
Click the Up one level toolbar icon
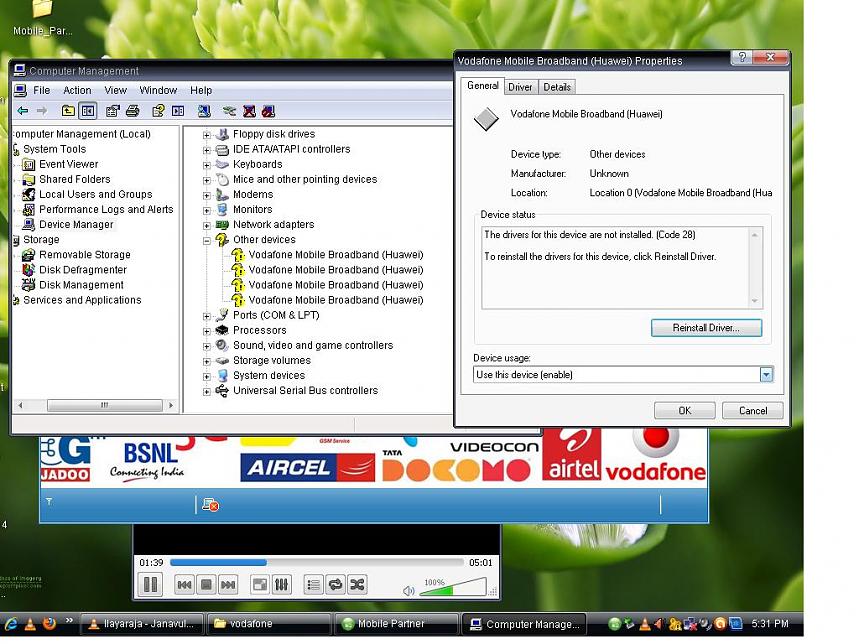click(68, 111)
